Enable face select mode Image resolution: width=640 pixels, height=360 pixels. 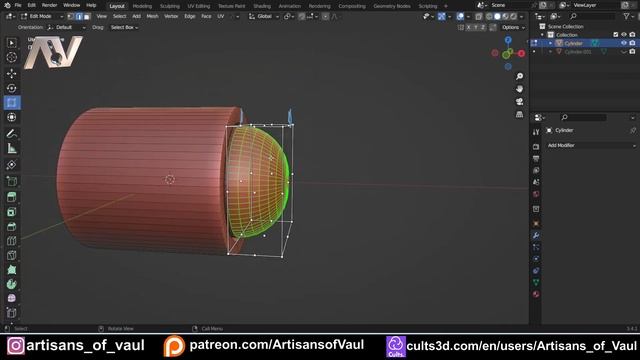coord(87,17)
